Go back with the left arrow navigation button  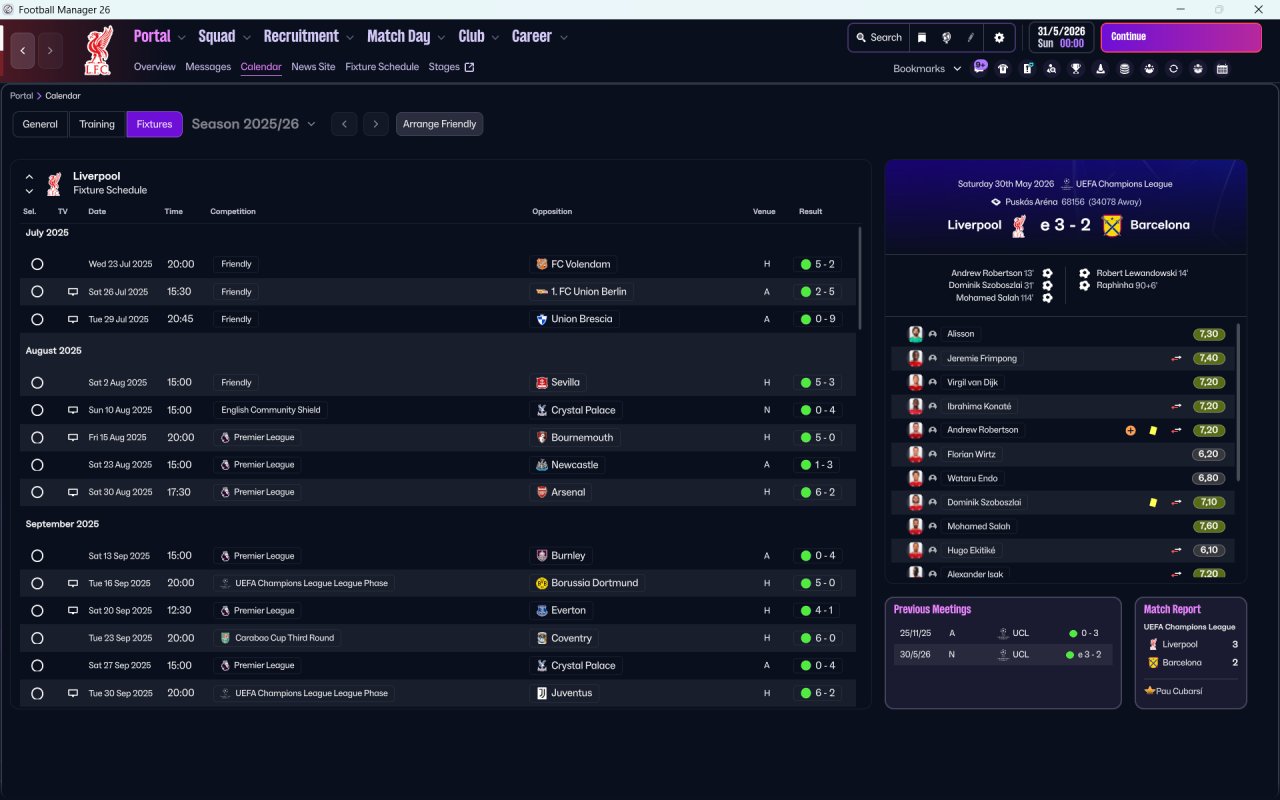pos(23,51)
